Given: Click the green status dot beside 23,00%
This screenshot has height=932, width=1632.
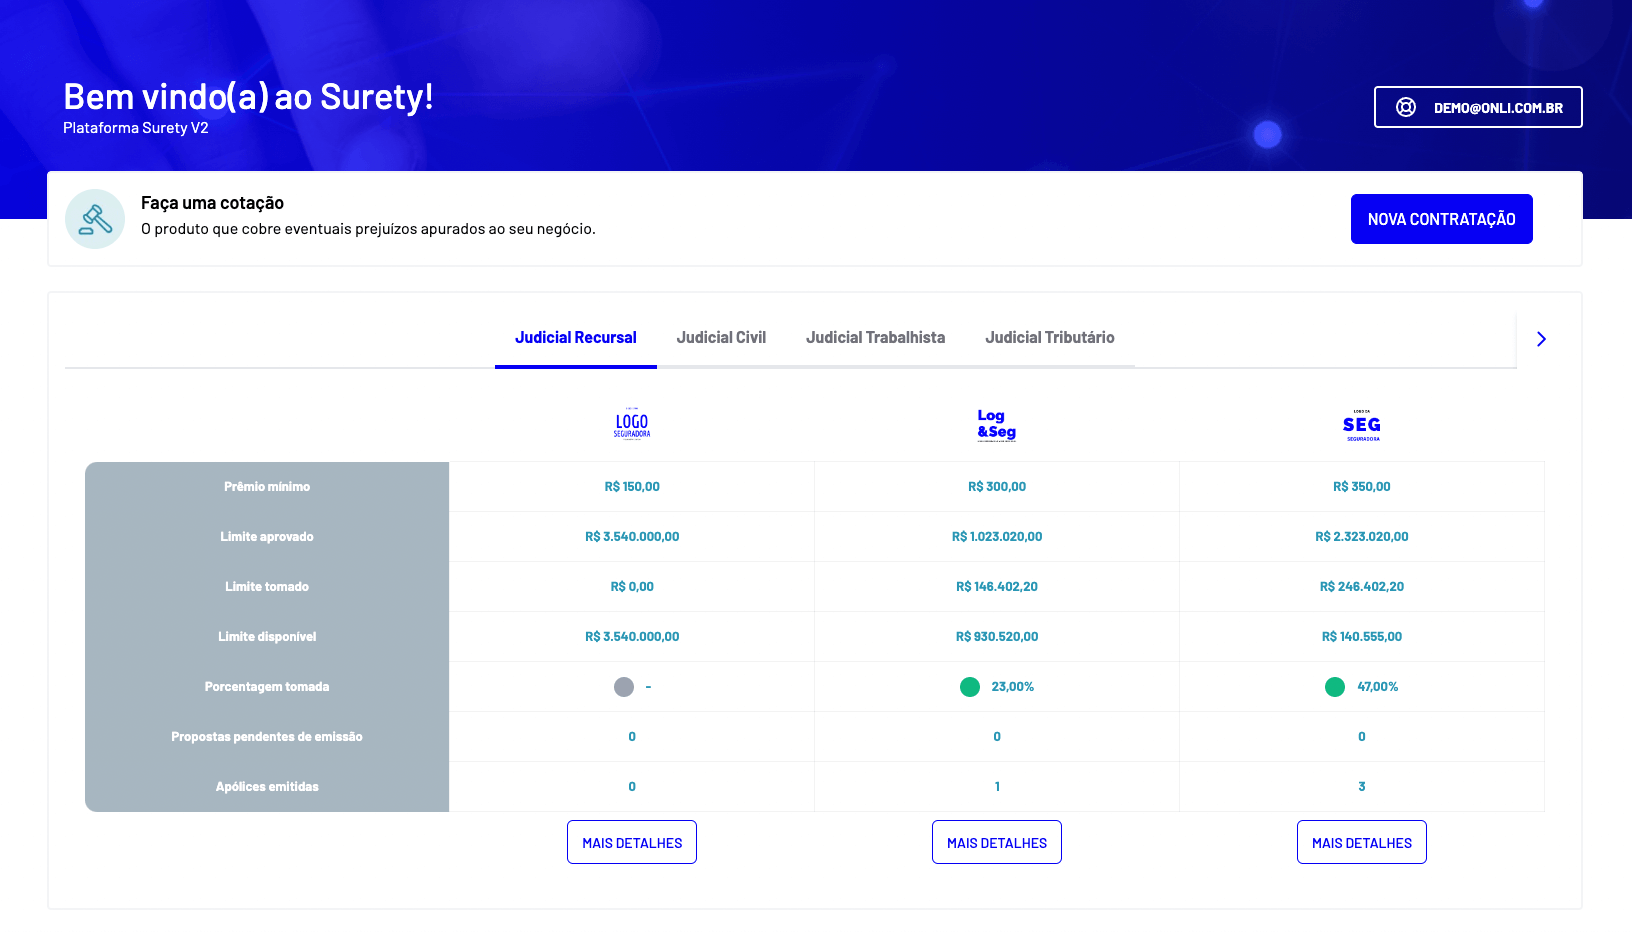Looking at the screenshot, I should click(969, 687).
